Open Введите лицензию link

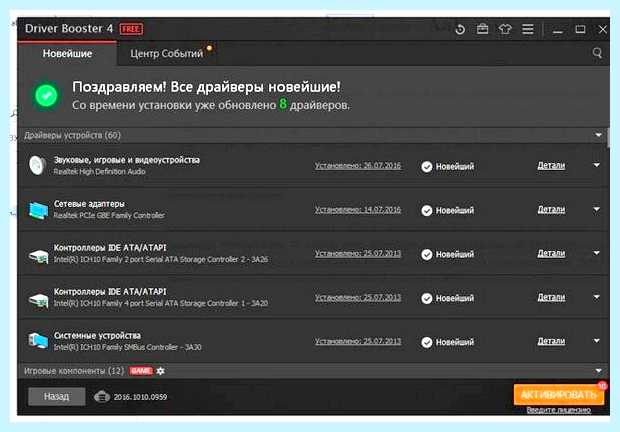point(558,410)
